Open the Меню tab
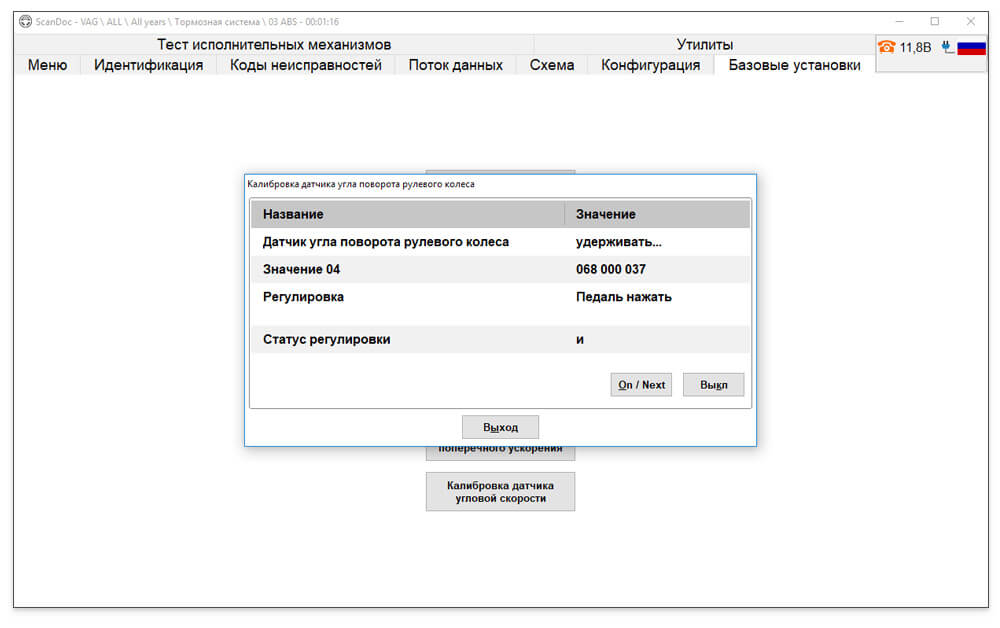This screenshot has width=1000, height=628. click(x=47, y=65)
